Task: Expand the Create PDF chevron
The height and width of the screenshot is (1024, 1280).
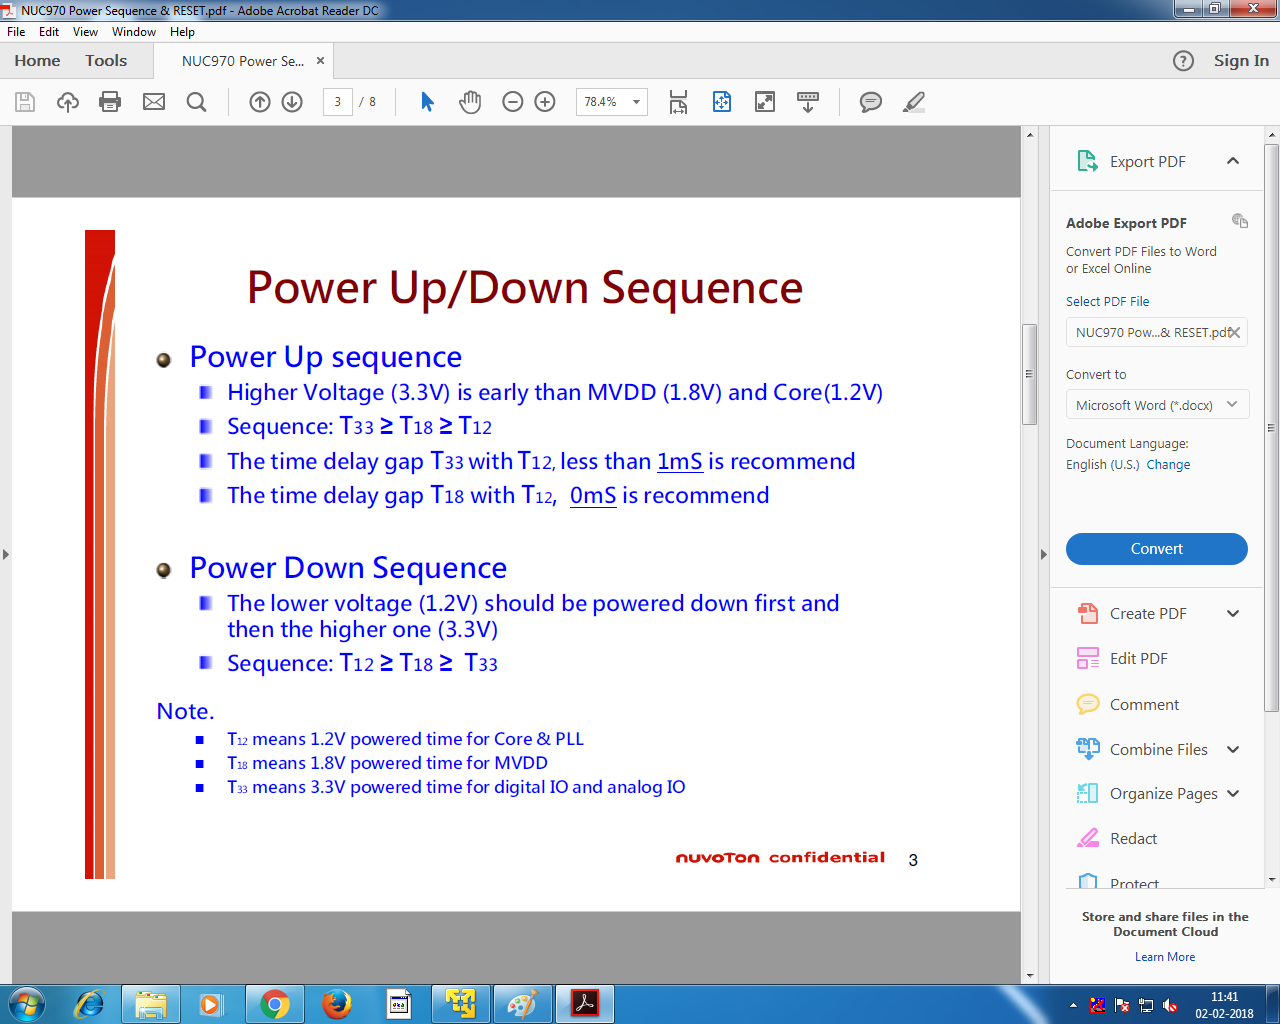Action: click(1233, 614)
